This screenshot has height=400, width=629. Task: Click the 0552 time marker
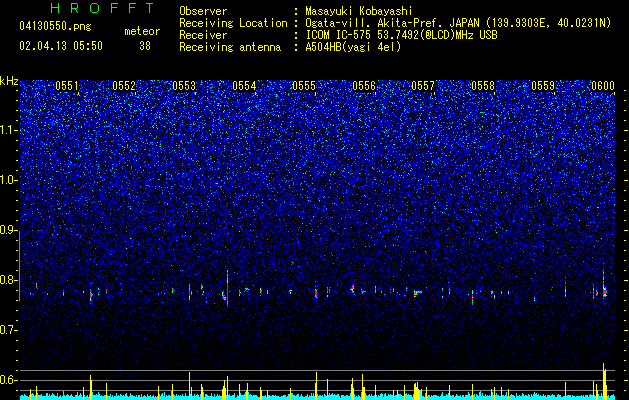pyautogui.click(x=124, y=86)
